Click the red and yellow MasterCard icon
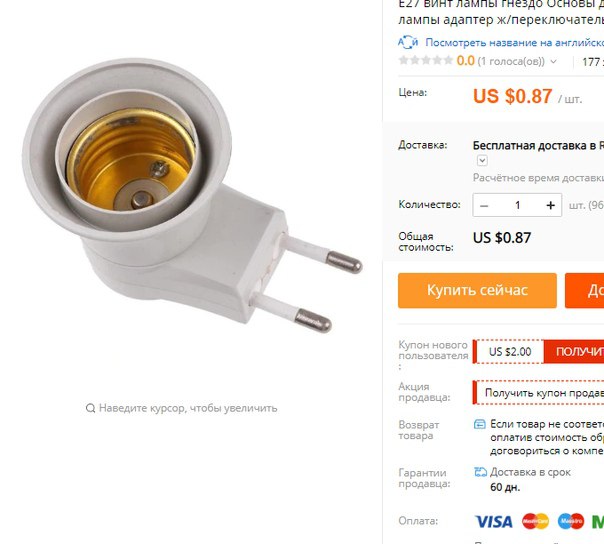The image size is (604, 544). (535, 521)
